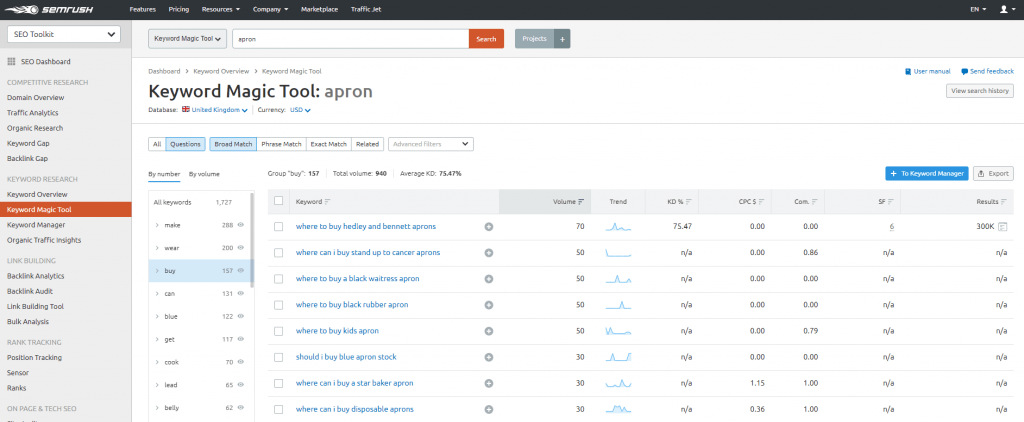The image size is (1024, 422).
Task: Click To Keyword Manager button
Action: click(927, 173)
